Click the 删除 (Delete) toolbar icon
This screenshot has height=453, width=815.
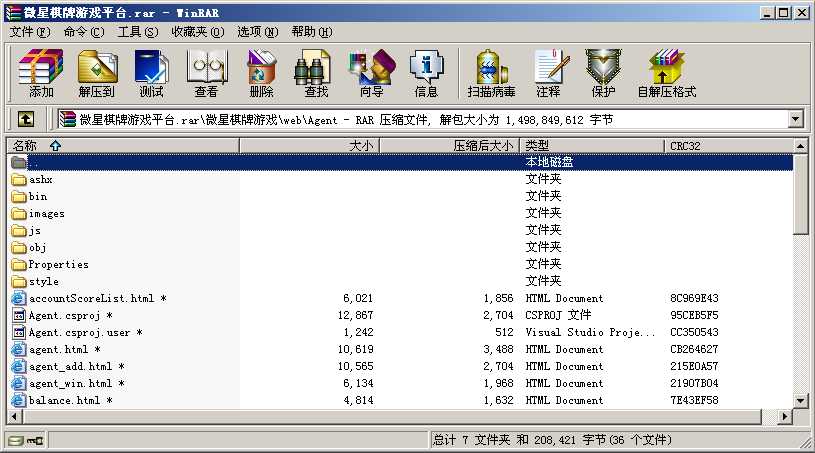(x=261, y=73)
